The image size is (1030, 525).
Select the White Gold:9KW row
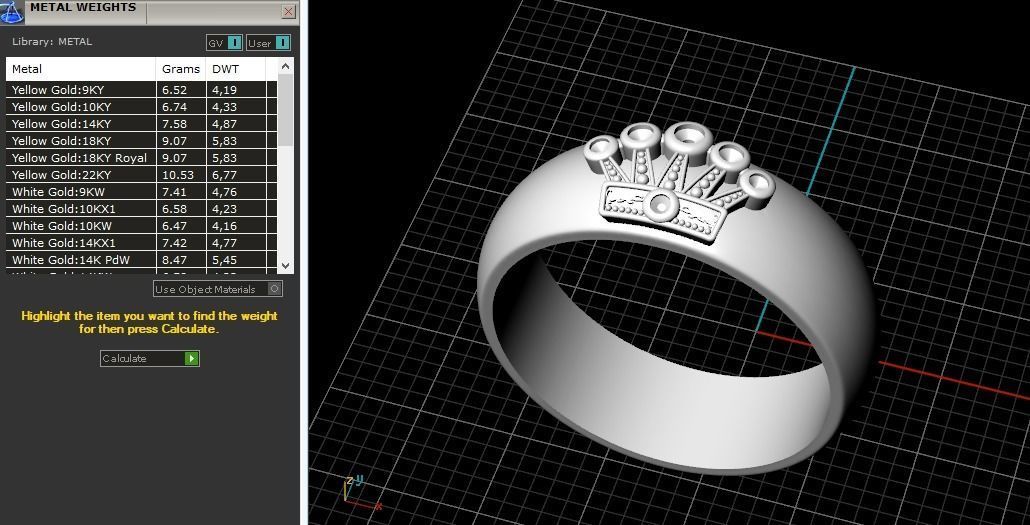tap(141, 193)
